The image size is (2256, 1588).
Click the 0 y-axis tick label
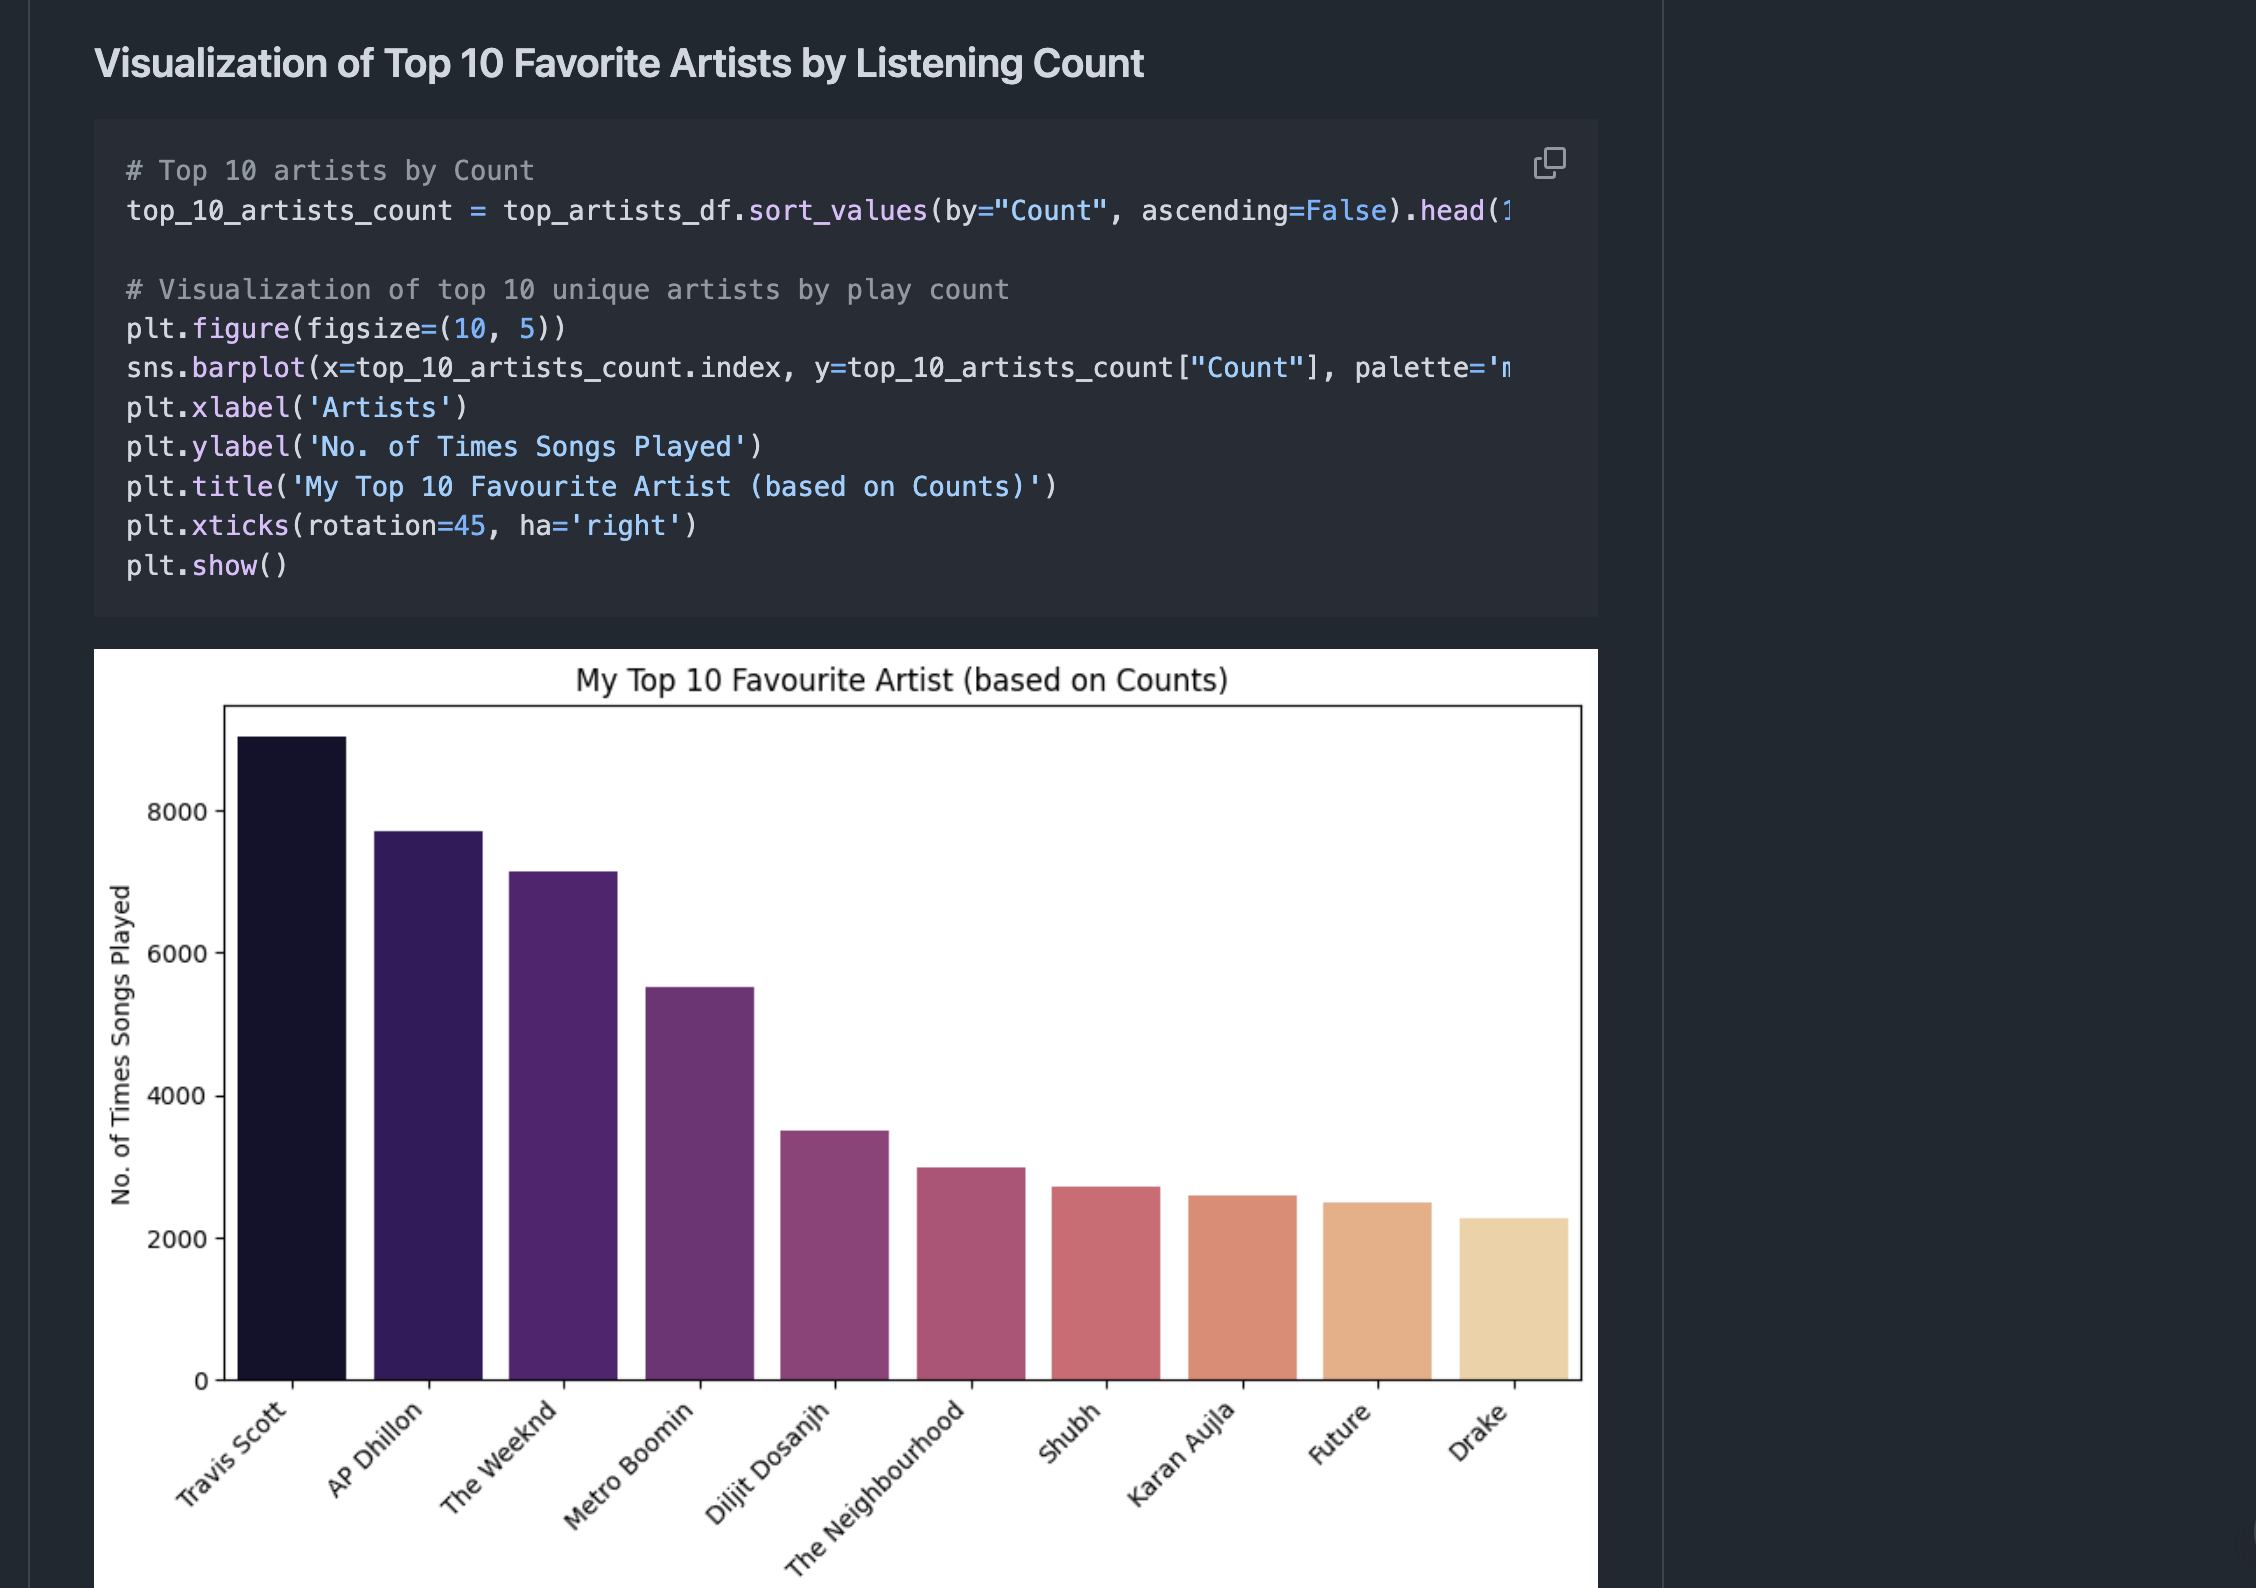(x=201, y=1381)
